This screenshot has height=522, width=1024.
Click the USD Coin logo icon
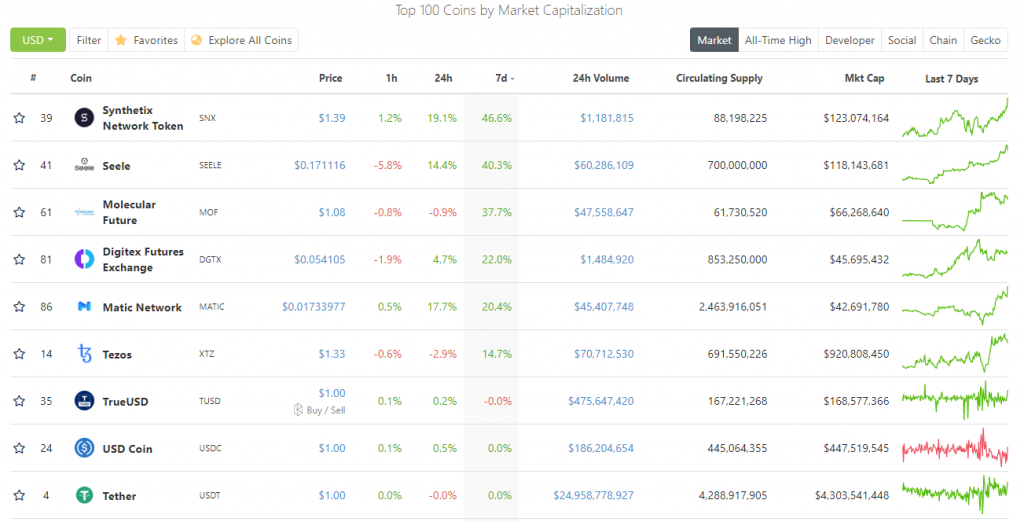click(84, 448)
